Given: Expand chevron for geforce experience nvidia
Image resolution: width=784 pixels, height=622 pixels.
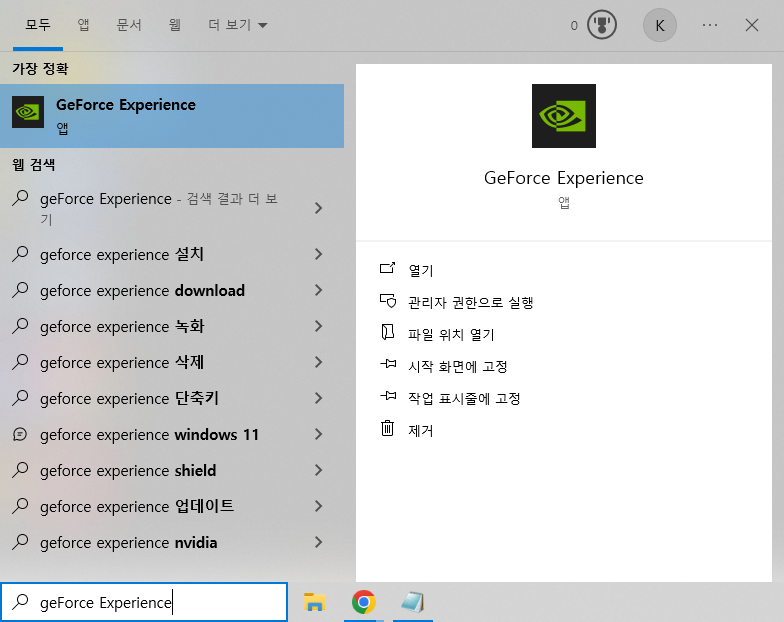Looking at the screenshot, I should pyautogui.click(x=318, y=542).
